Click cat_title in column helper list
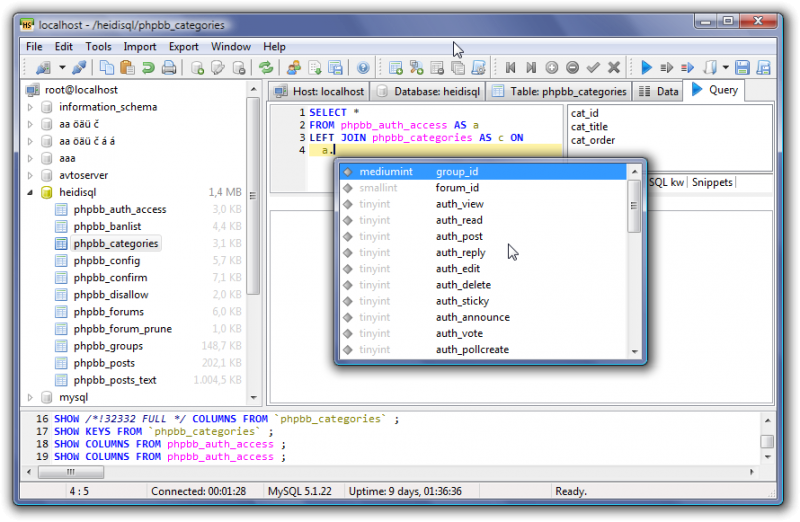This screenshot has height=522, width=800. pyautogui.click(x=589, y=127)
